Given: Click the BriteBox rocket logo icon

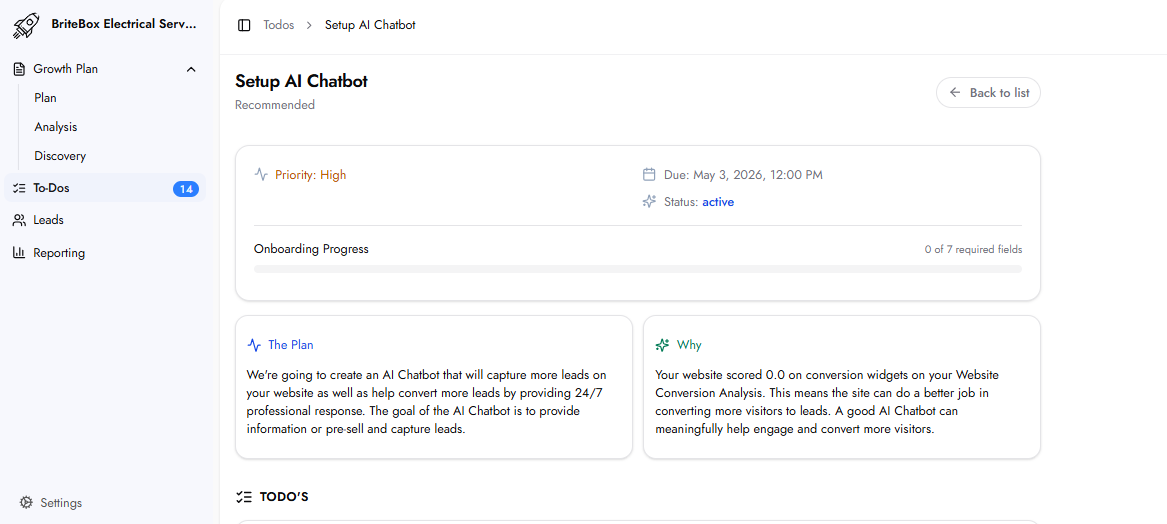Looking at the screenshot, I should [26, 24].
